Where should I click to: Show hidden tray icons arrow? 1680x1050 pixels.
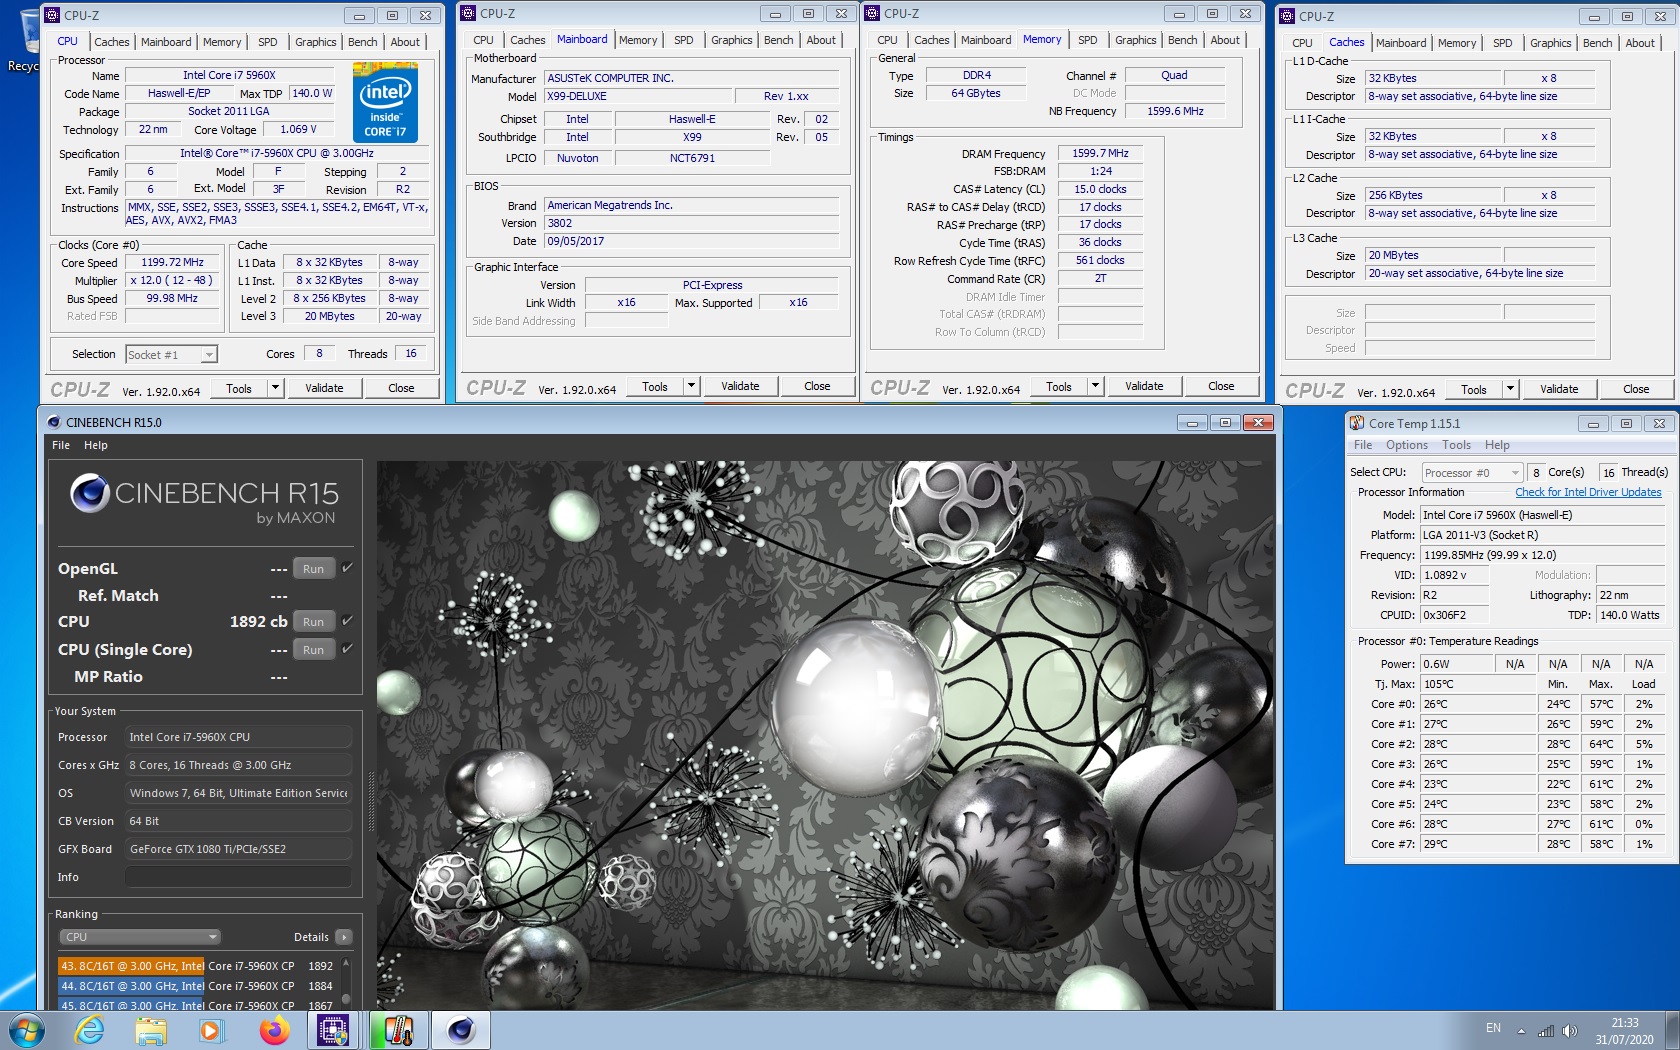(1521, 1030)
